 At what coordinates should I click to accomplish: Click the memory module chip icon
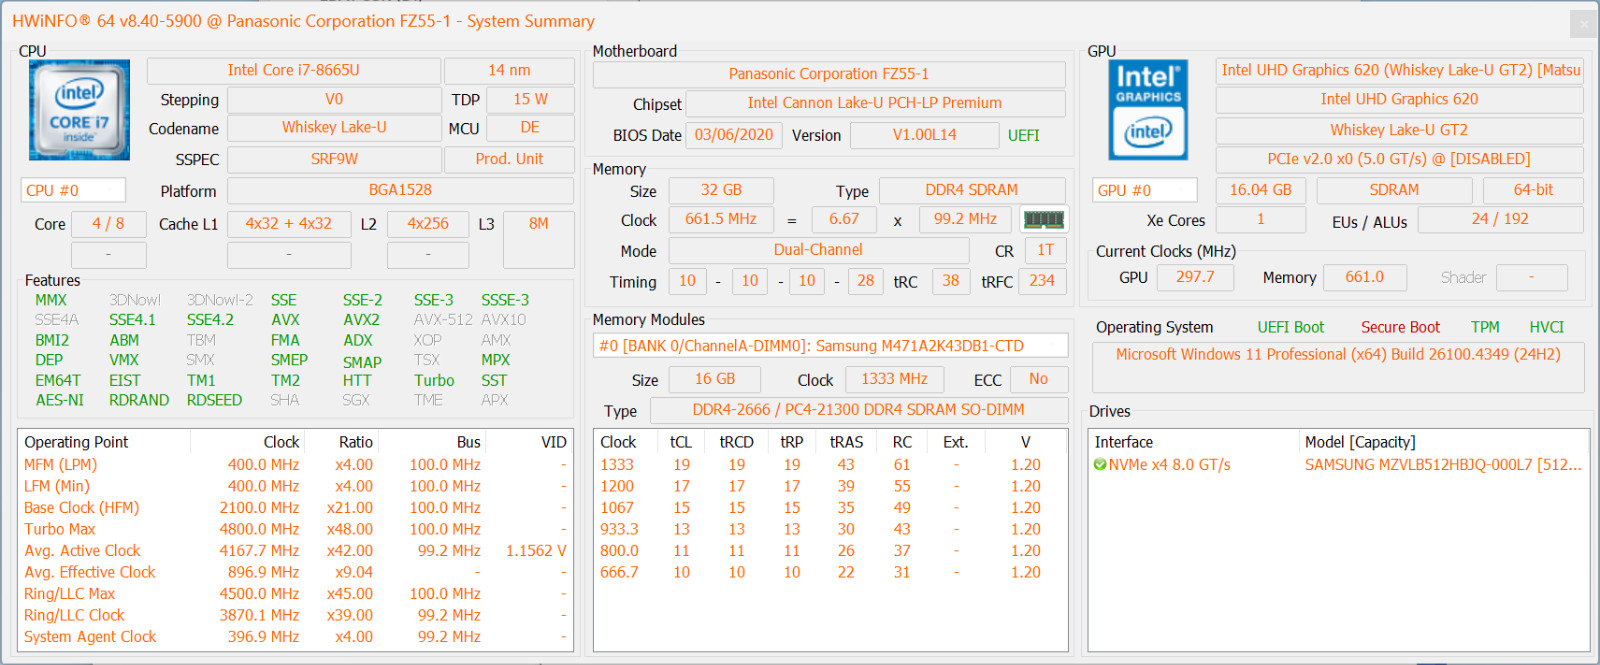click(1043, 219)
